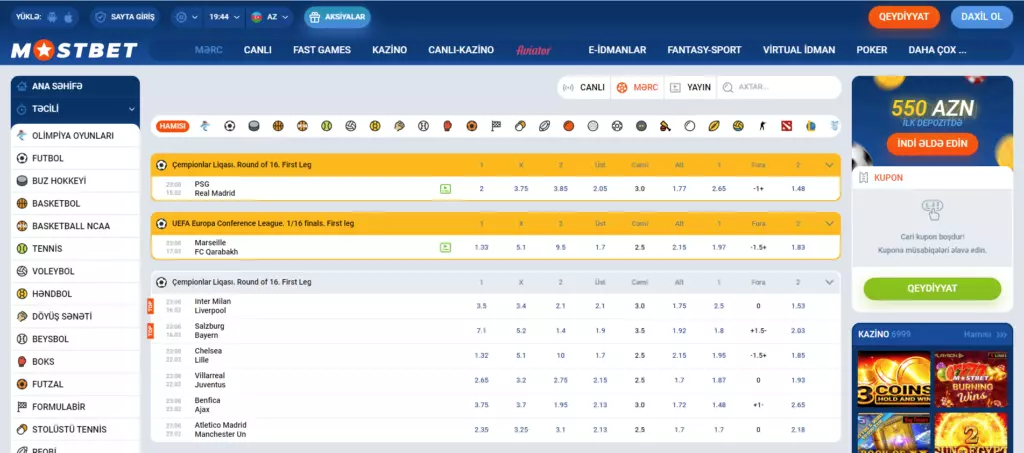Expand the TƏCİLİ sidebar section
Image resolution: width=1024 pixels, height=453 pixels.
click(75, 109)
